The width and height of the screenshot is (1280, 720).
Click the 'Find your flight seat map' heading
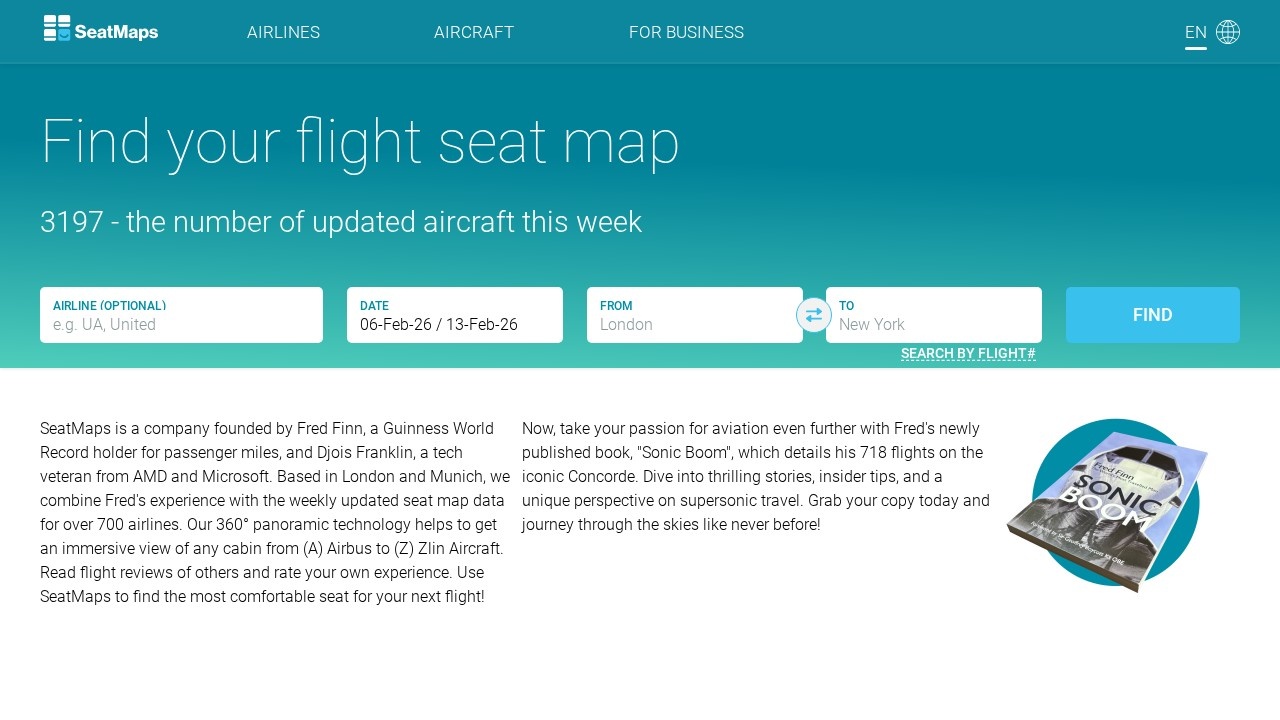click(360, 142)
